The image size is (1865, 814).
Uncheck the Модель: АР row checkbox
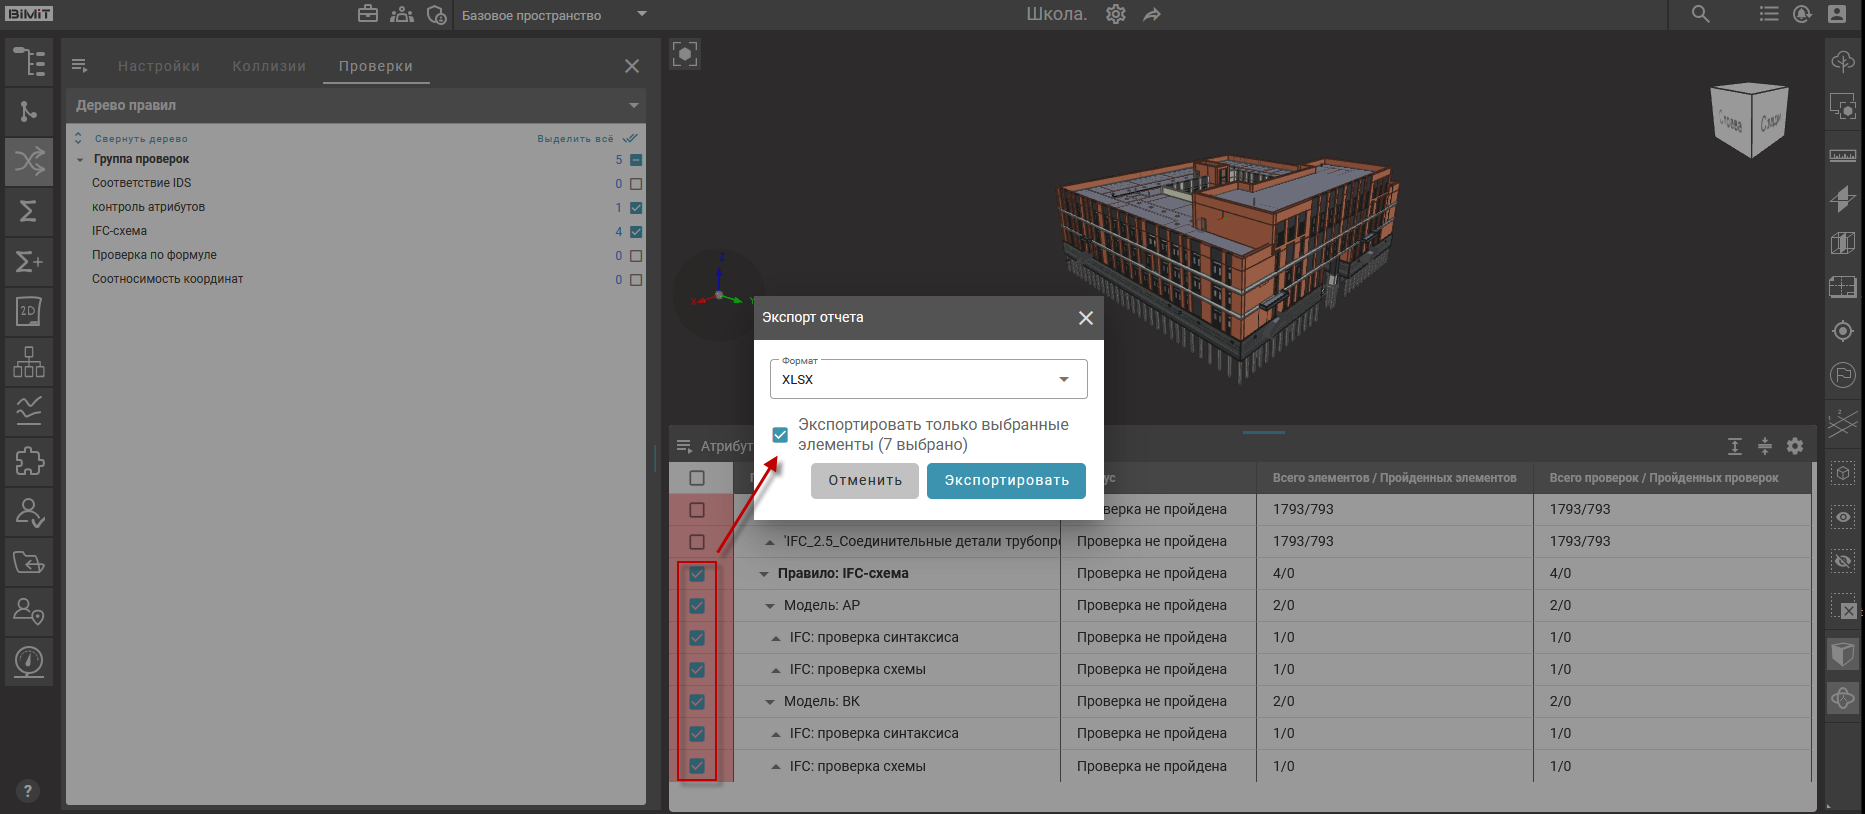(697, 606)
